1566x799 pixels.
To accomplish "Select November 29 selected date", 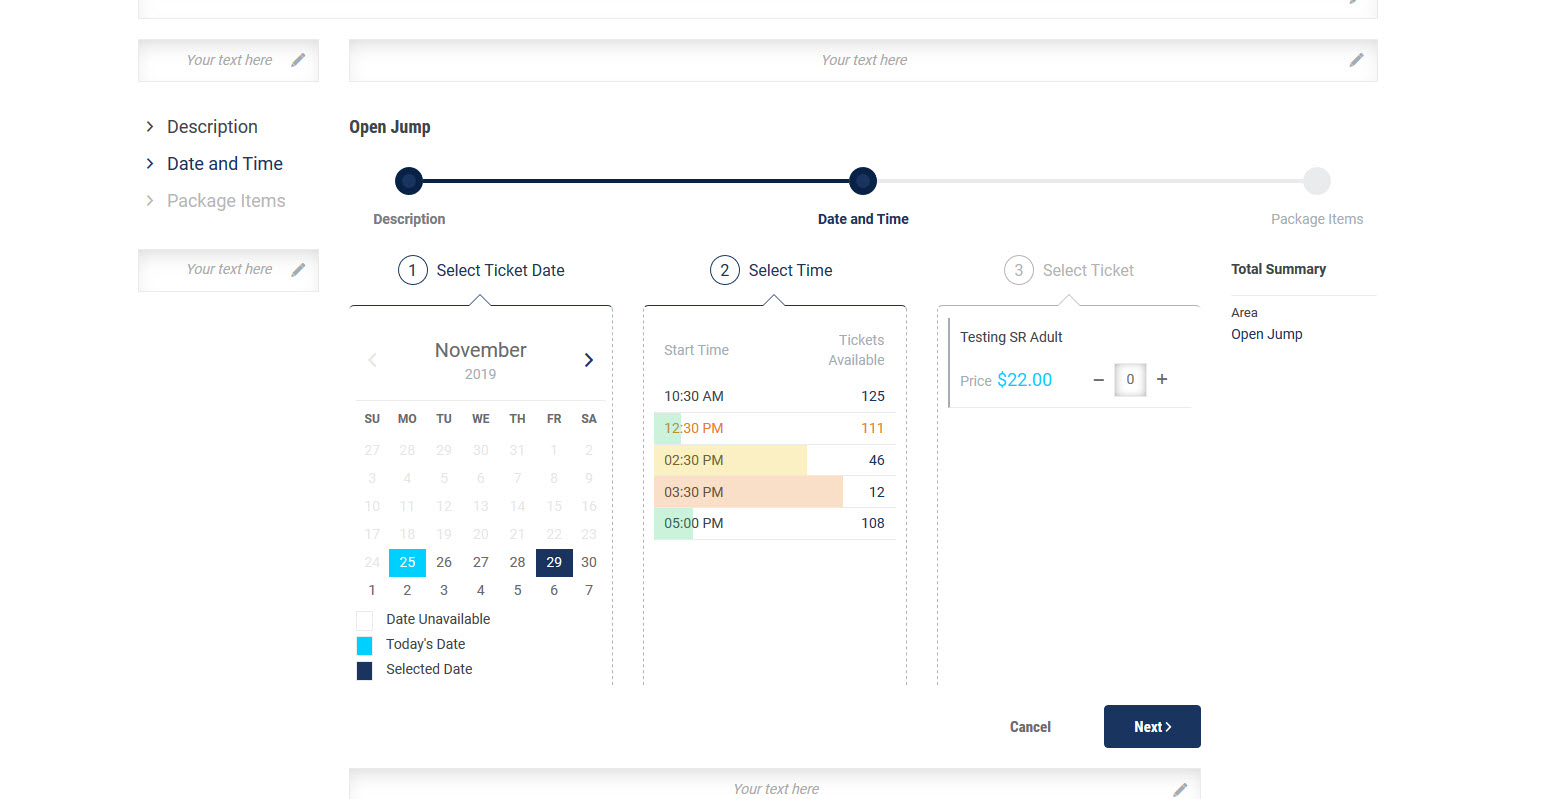I will click(554, 562).
